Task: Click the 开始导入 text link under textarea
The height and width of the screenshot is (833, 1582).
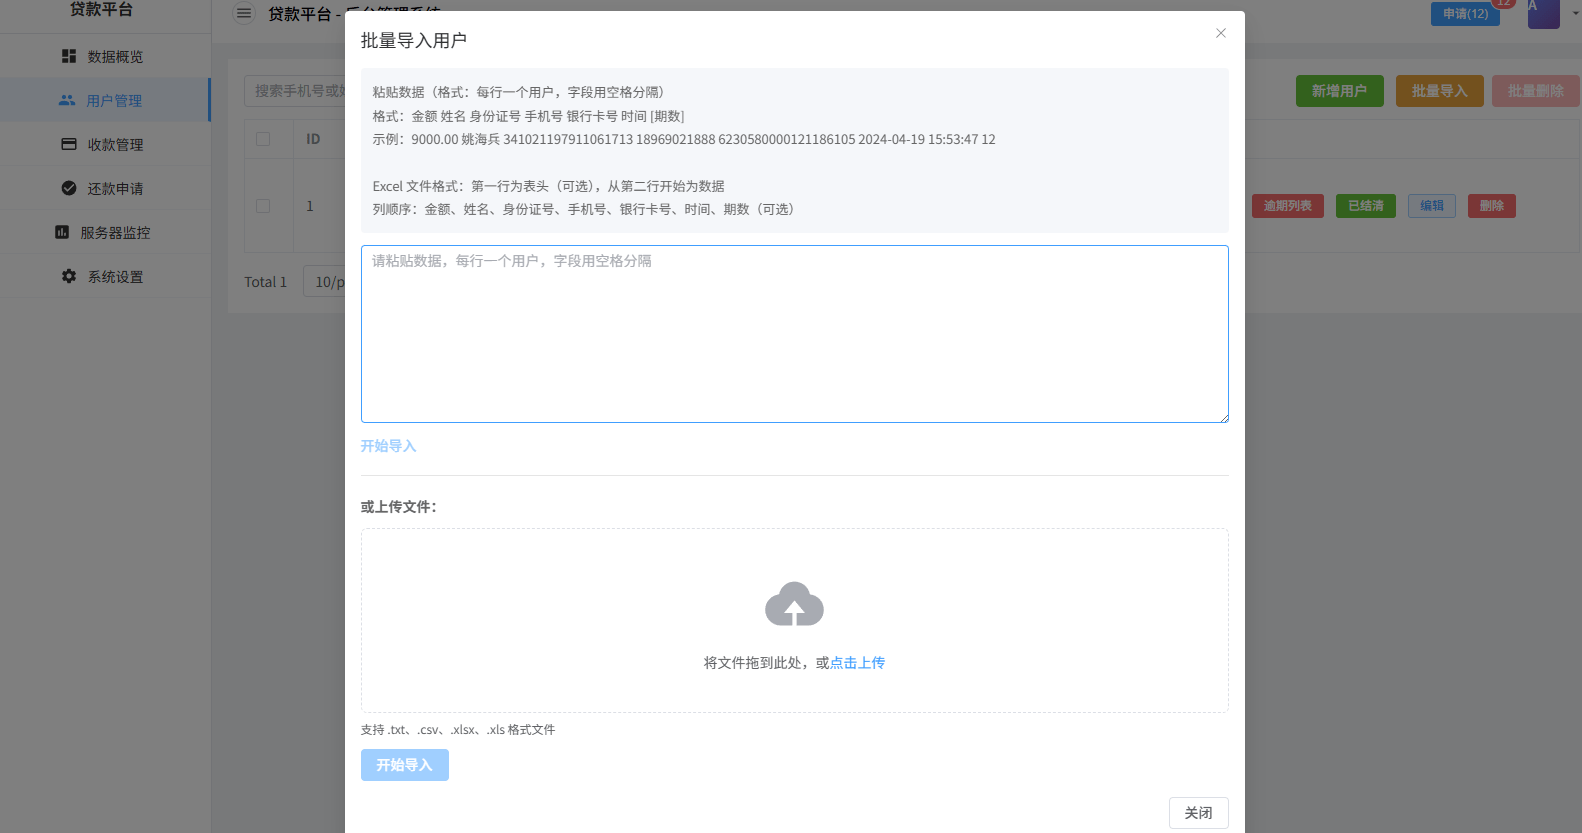Action: (388, 446)
